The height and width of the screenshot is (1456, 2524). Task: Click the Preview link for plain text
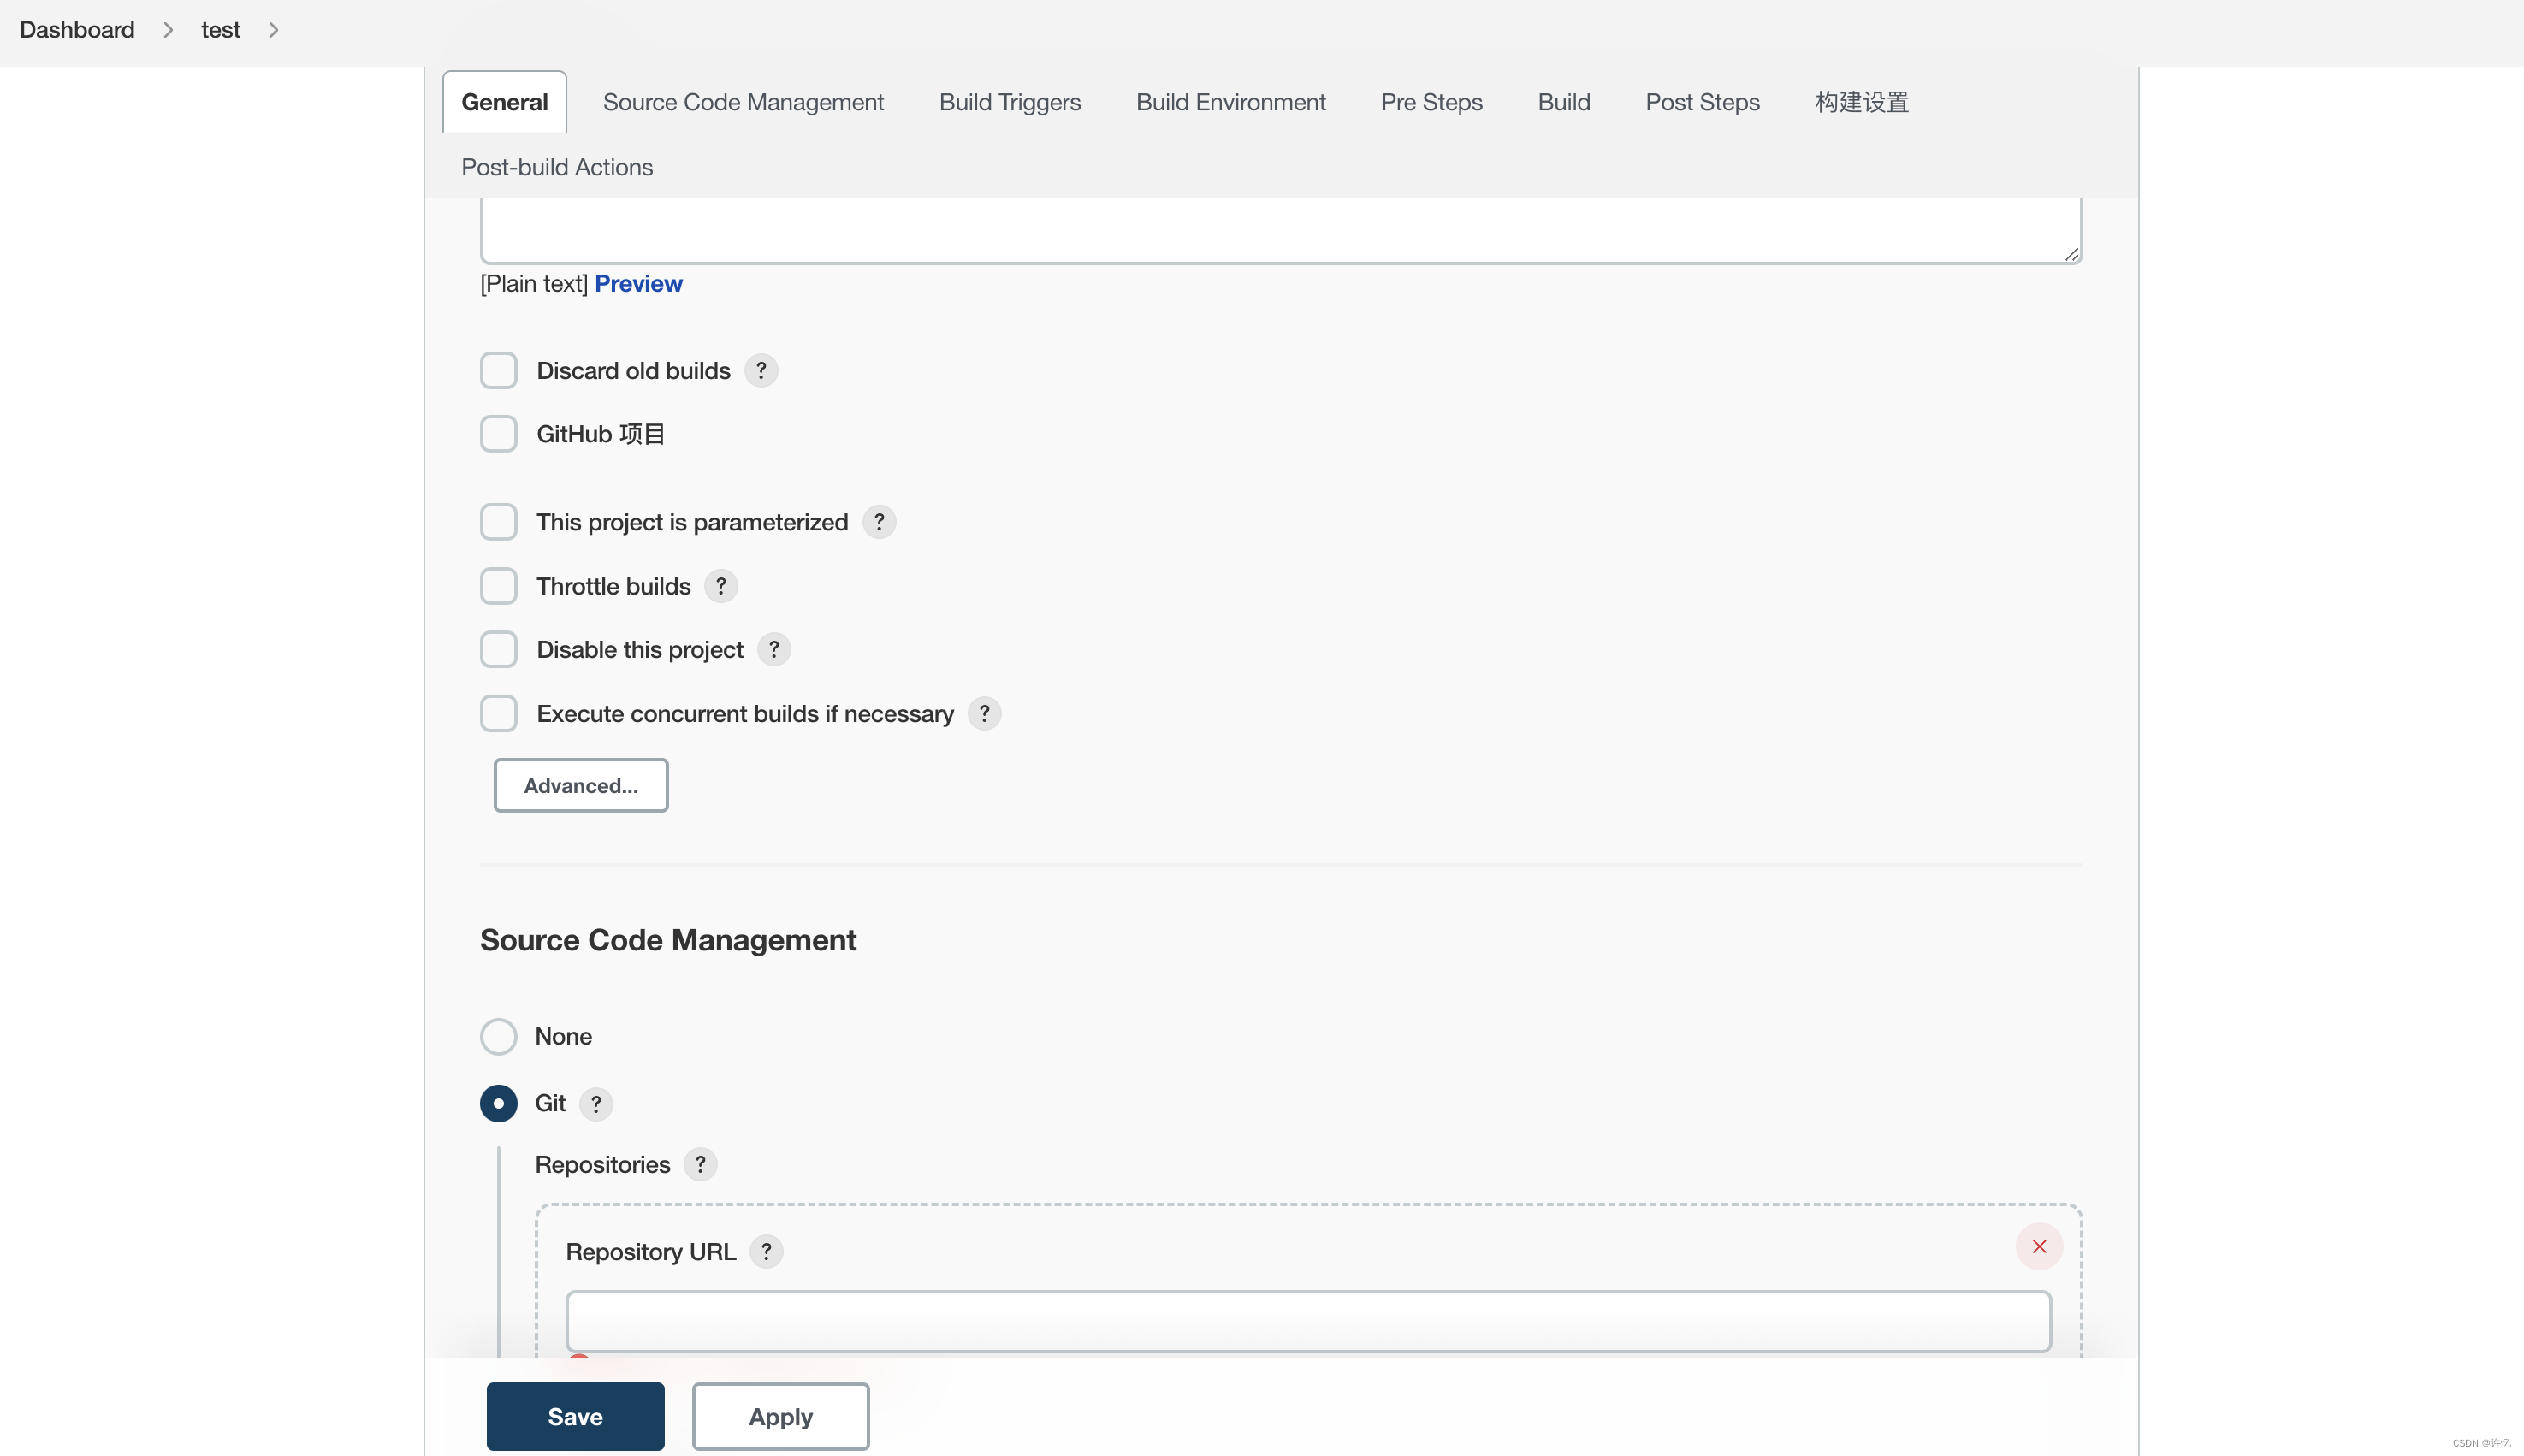click(x=638, y=282)
